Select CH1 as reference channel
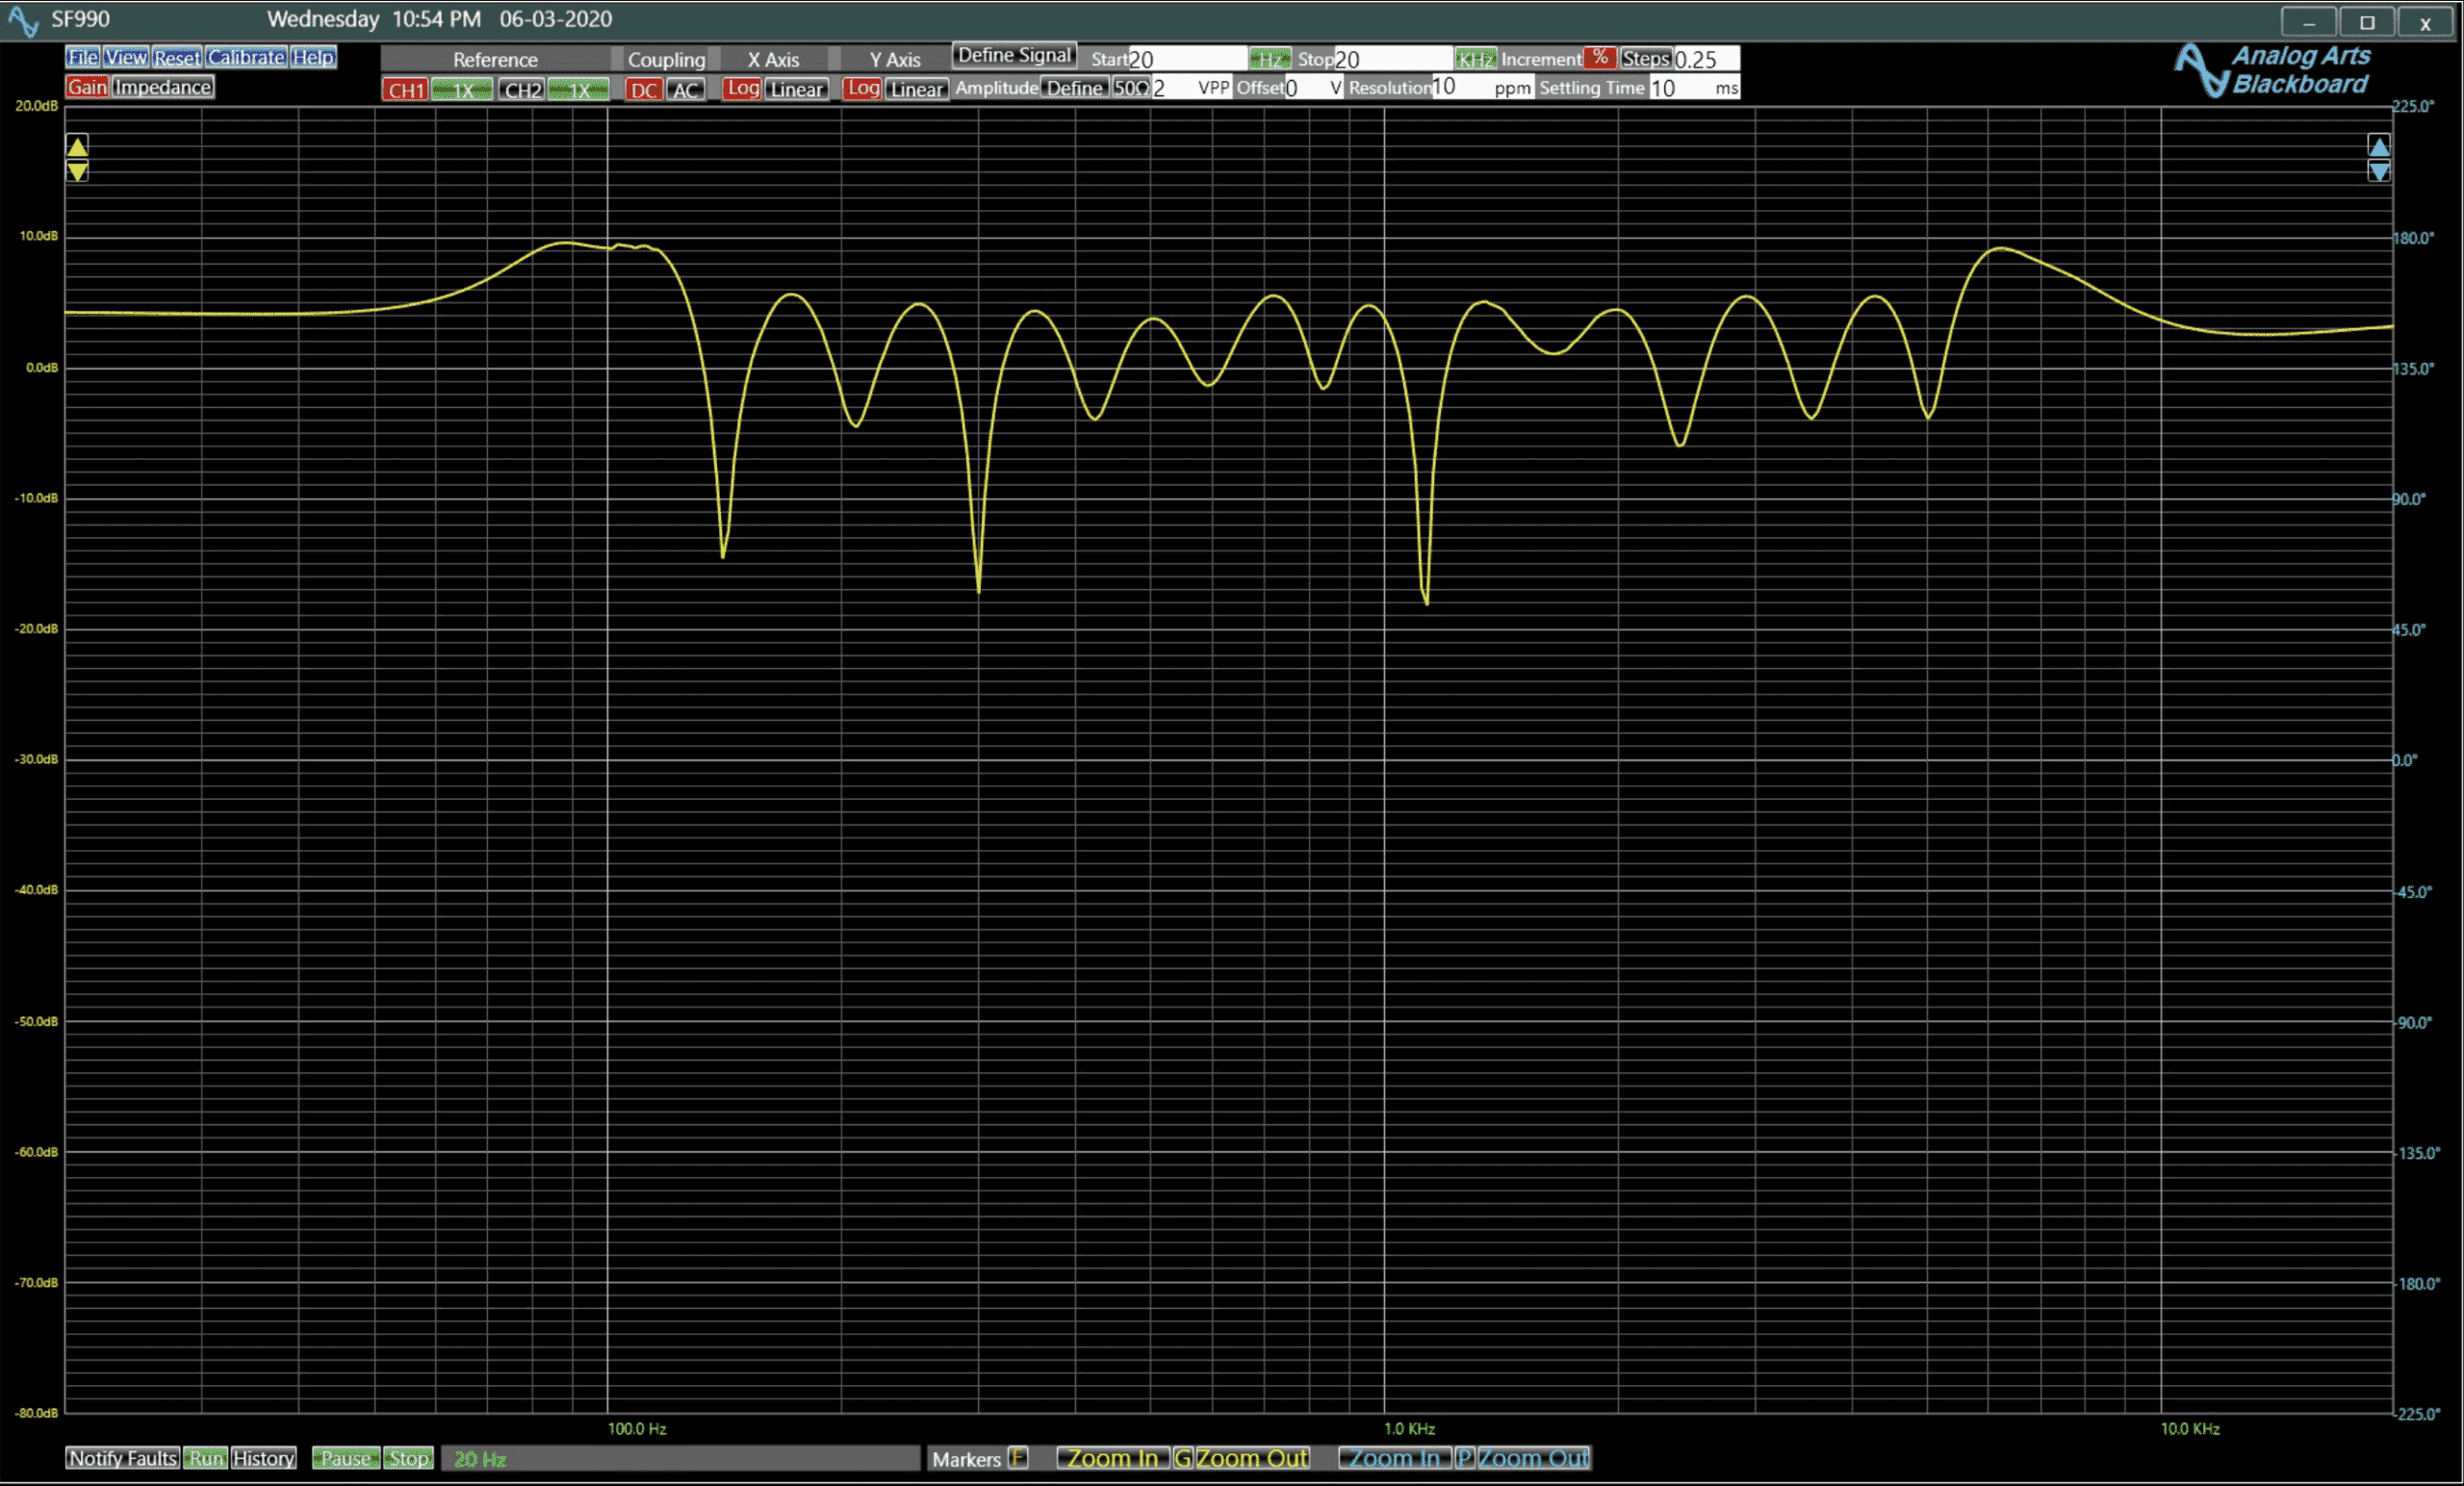Viewport: 2464px width, 1486px height. [x=406, y=90]
